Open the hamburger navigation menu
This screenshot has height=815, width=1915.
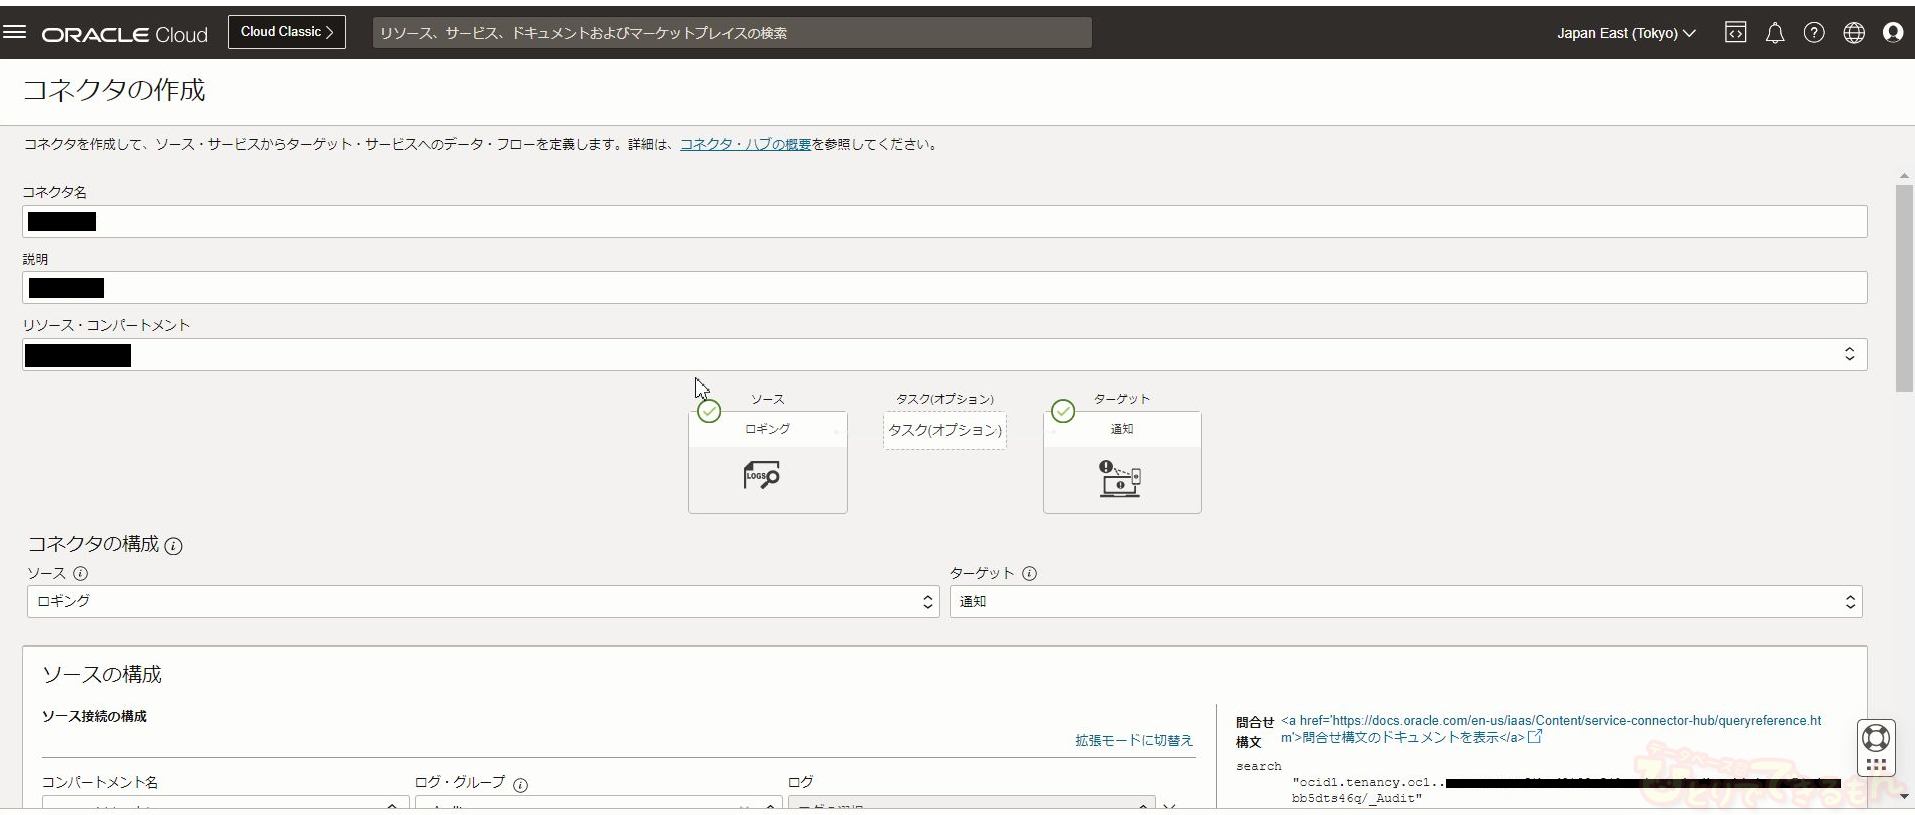[x=14, y=32]
